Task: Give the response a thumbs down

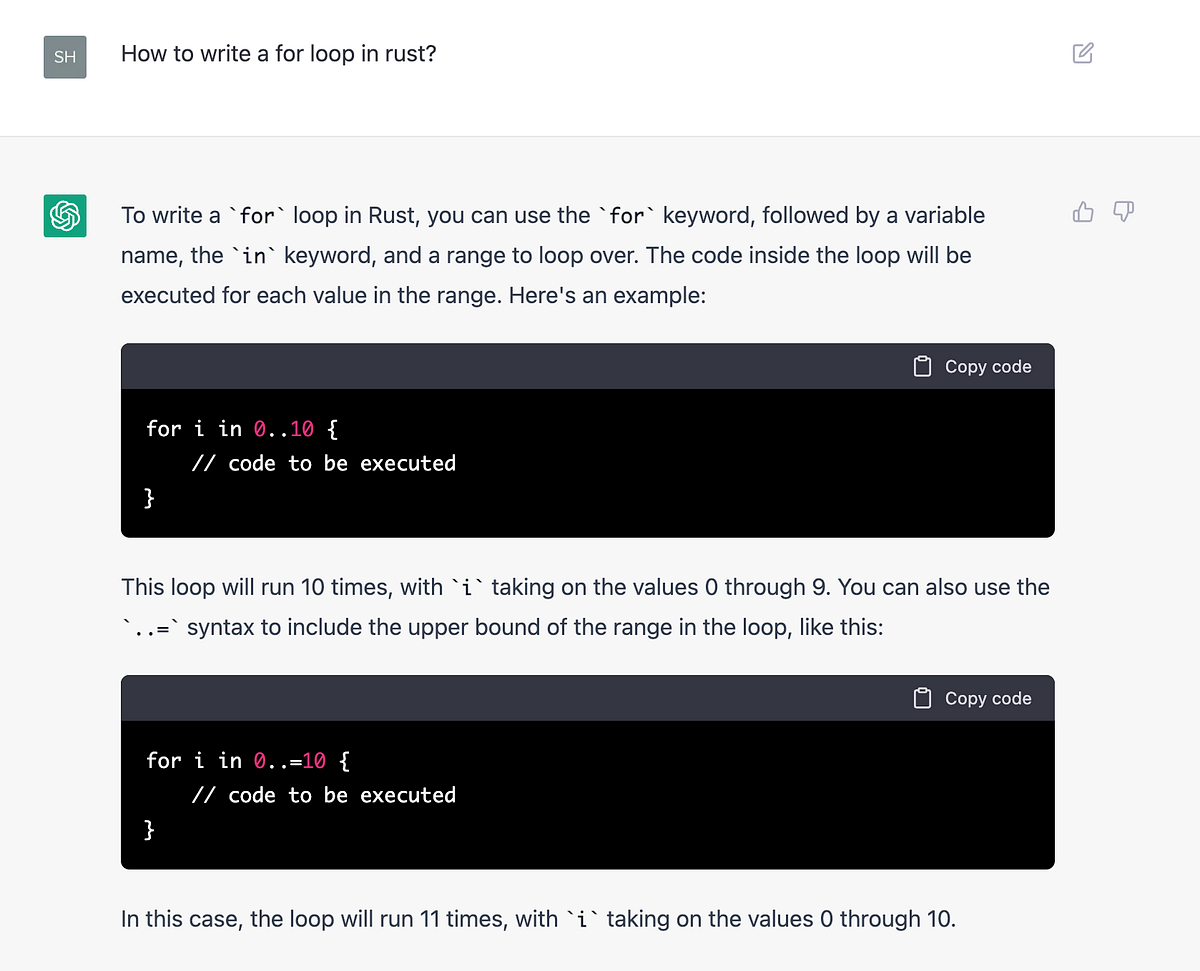Action: [x=1124, y=212]
